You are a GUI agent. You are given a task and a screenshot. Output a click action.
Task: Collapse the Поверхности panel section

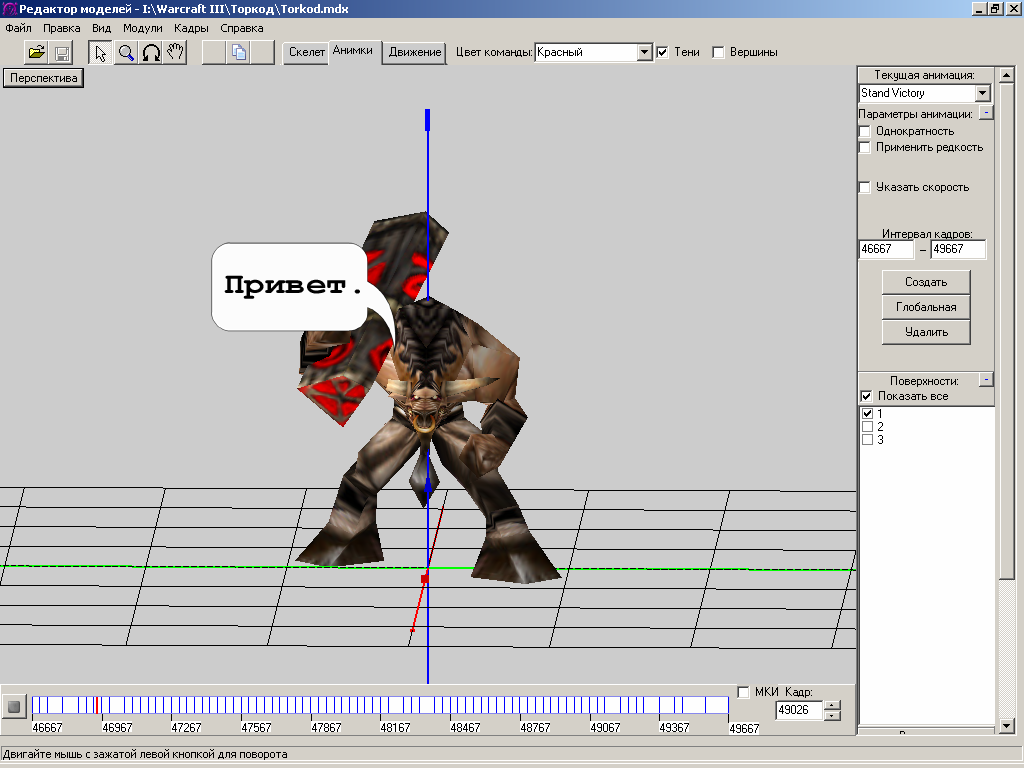(x=986, y=380)
